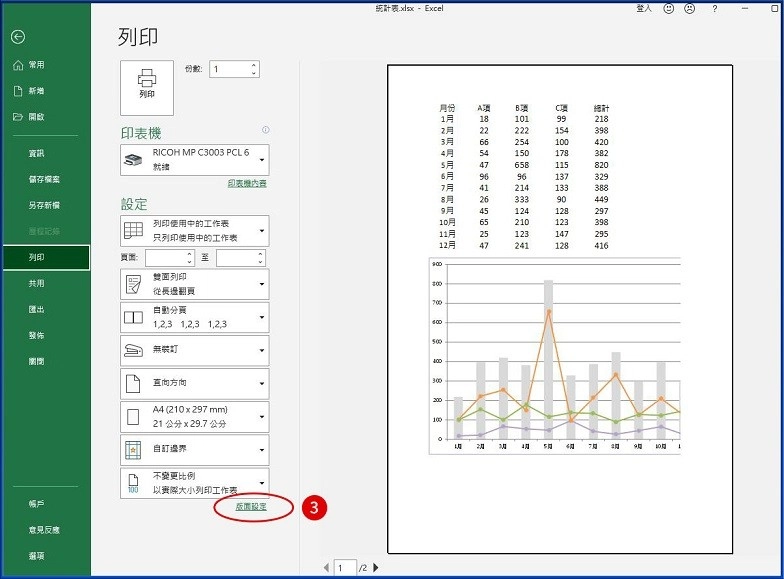Open 直向方向 orientation dropdown

[x=194, y=384]
